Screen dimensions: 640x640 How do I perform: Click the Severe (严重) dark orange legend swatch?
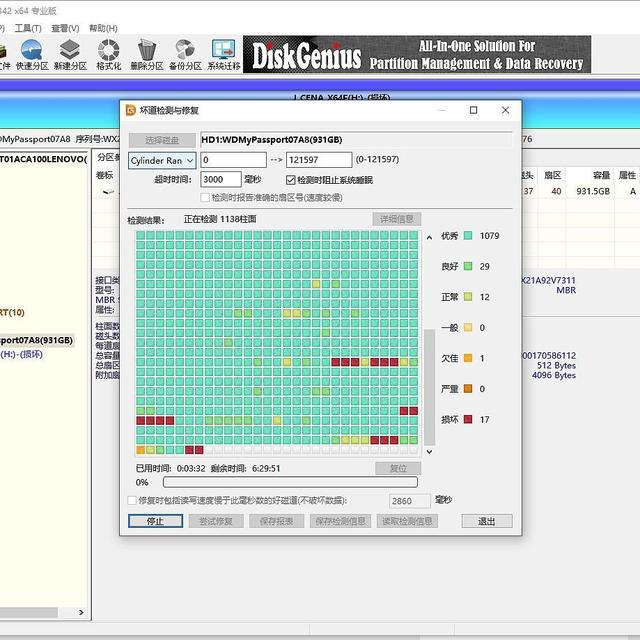[x=468, y=389]
